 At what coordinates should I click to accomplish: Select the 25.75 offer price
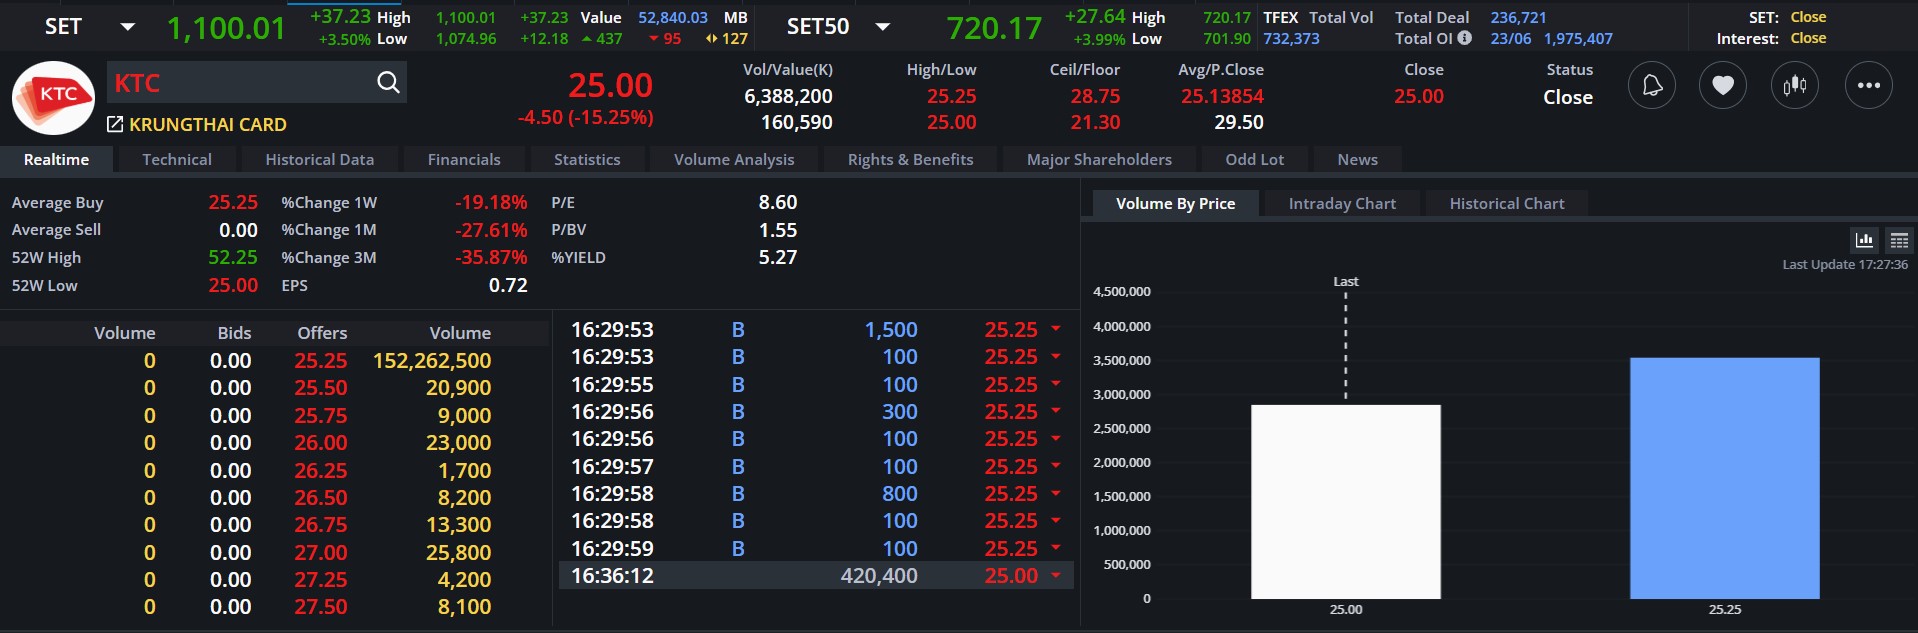point(321,416)
